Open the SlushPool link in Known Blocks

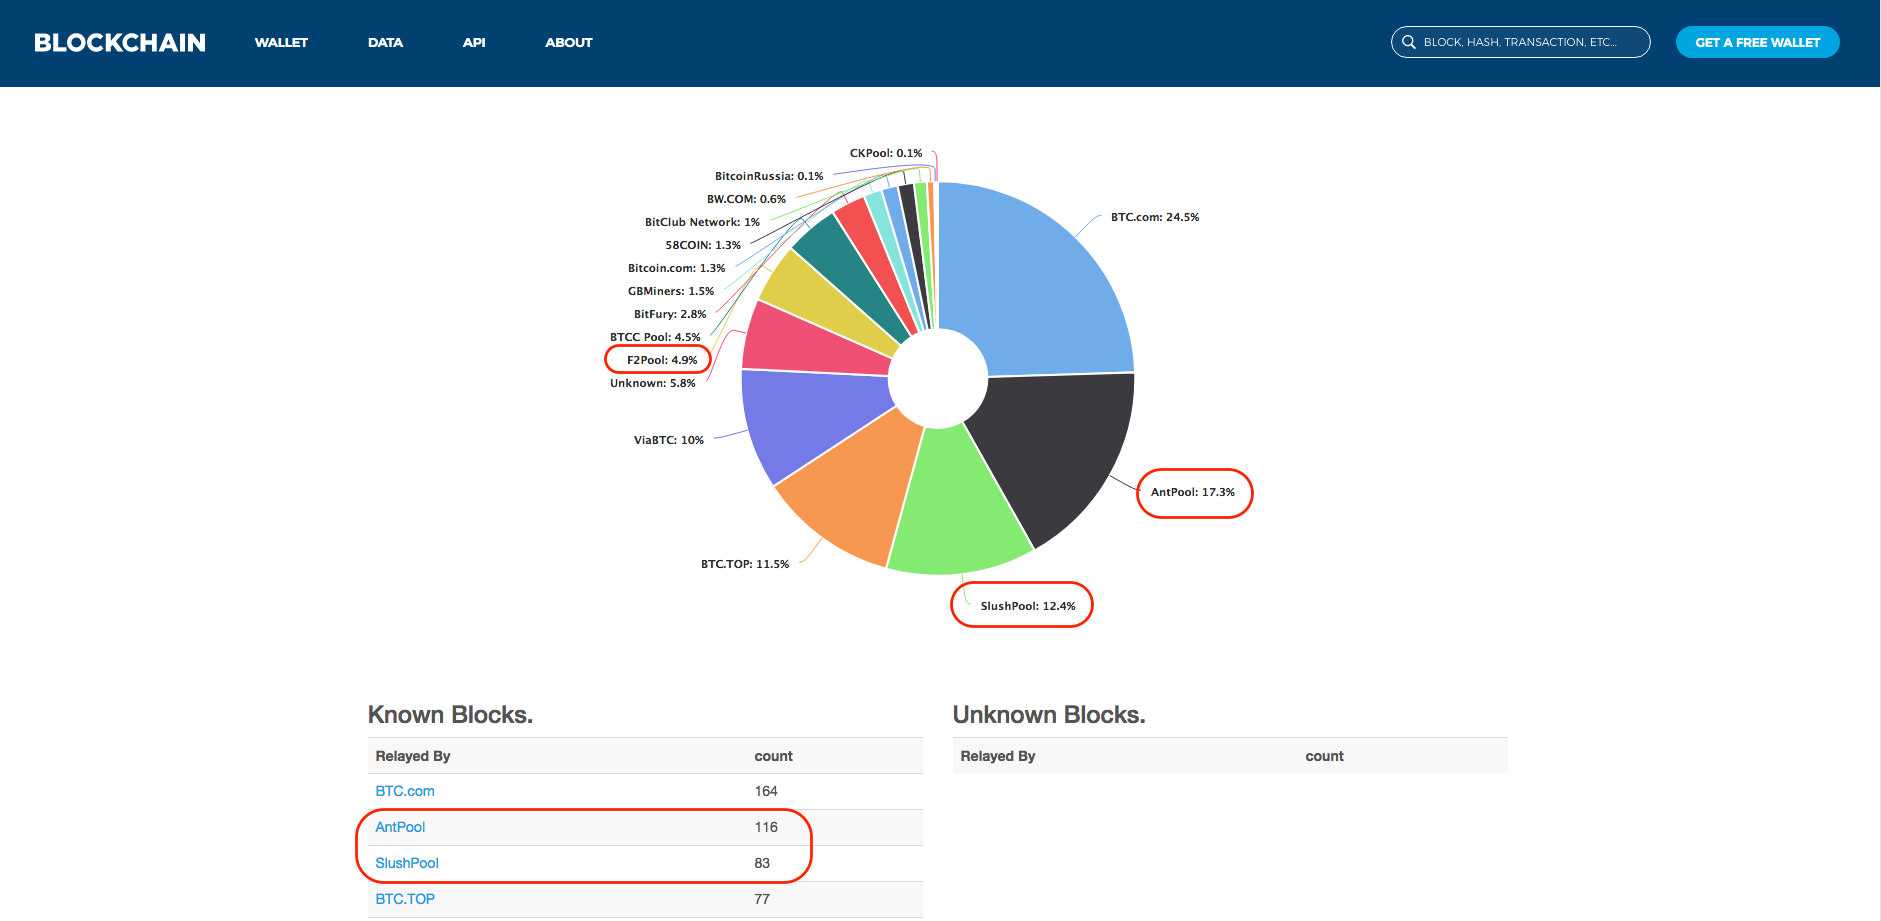(x=407, y=863)
